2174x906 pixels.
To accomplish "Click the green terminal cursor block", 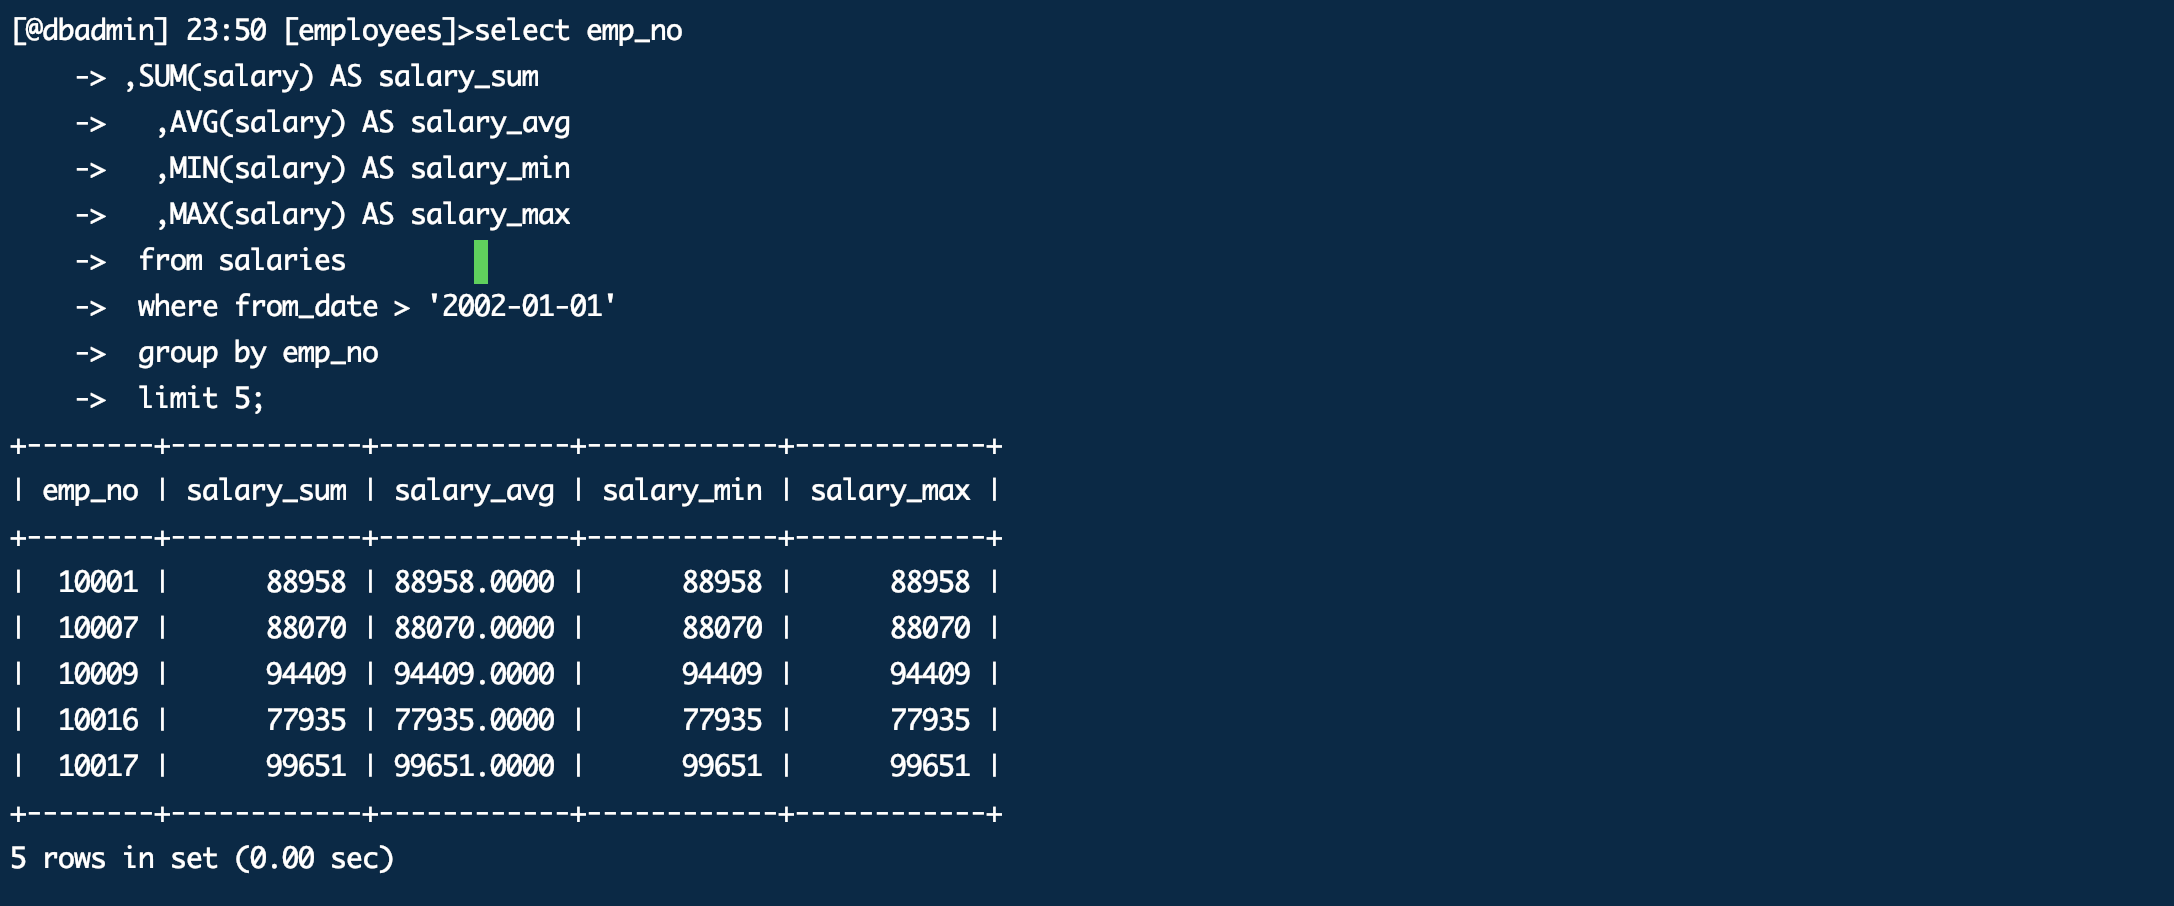I will click(x=481, y=262).
